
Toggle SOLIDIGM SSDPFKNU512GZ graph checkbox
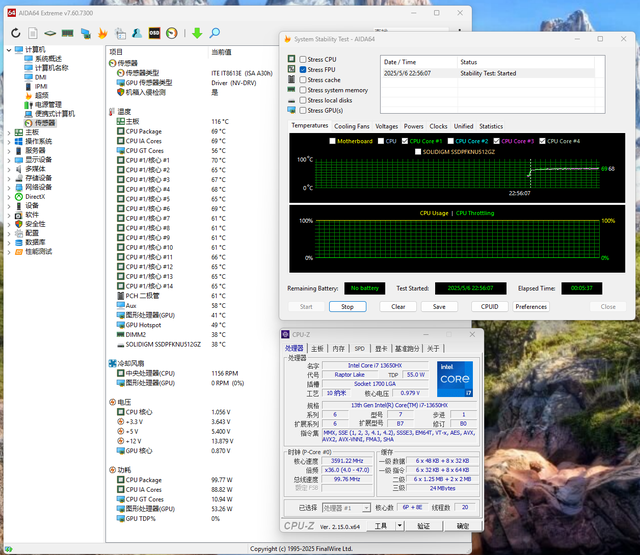click(418, 152)
